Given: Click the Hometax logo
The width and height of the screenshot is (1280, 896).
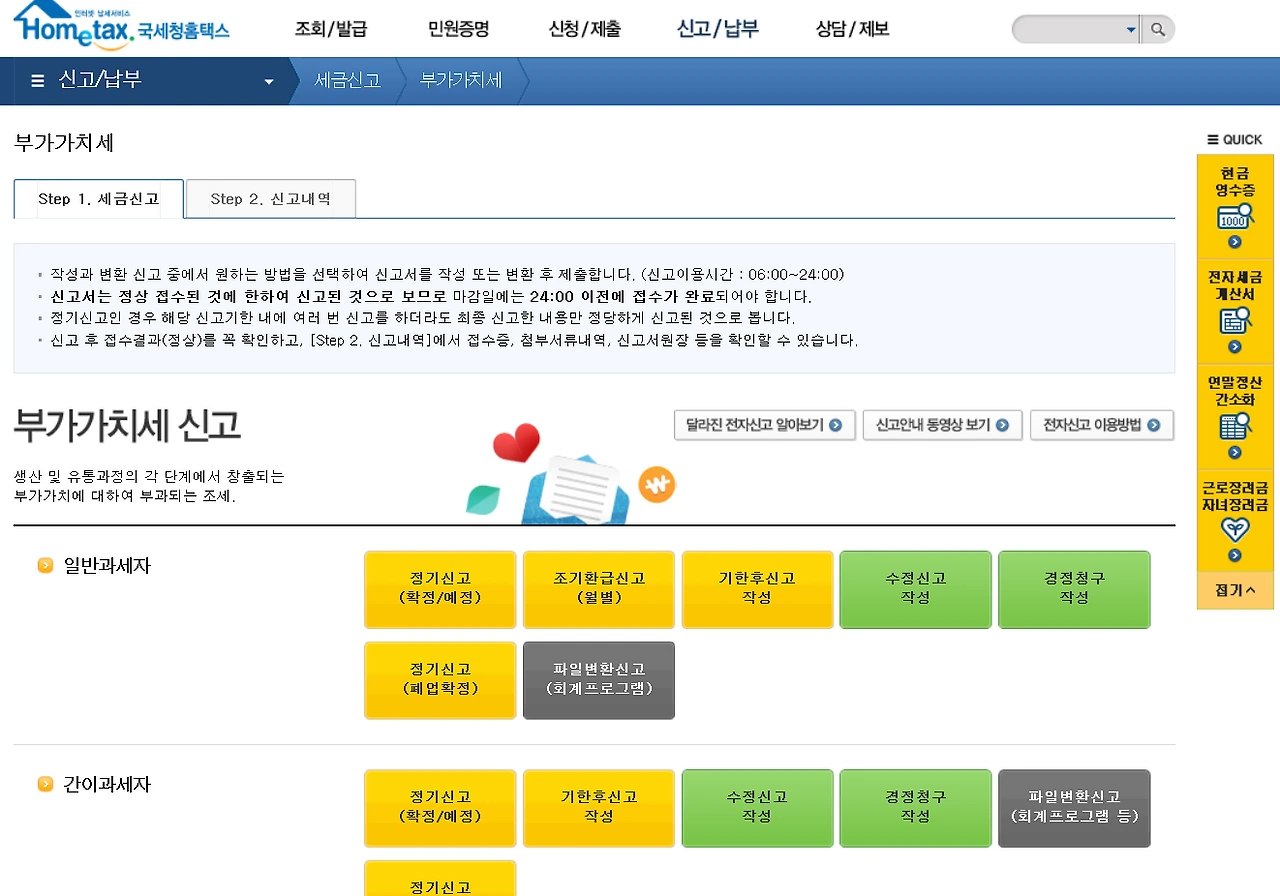Looking at the screenshot, I should click(121, 26).
